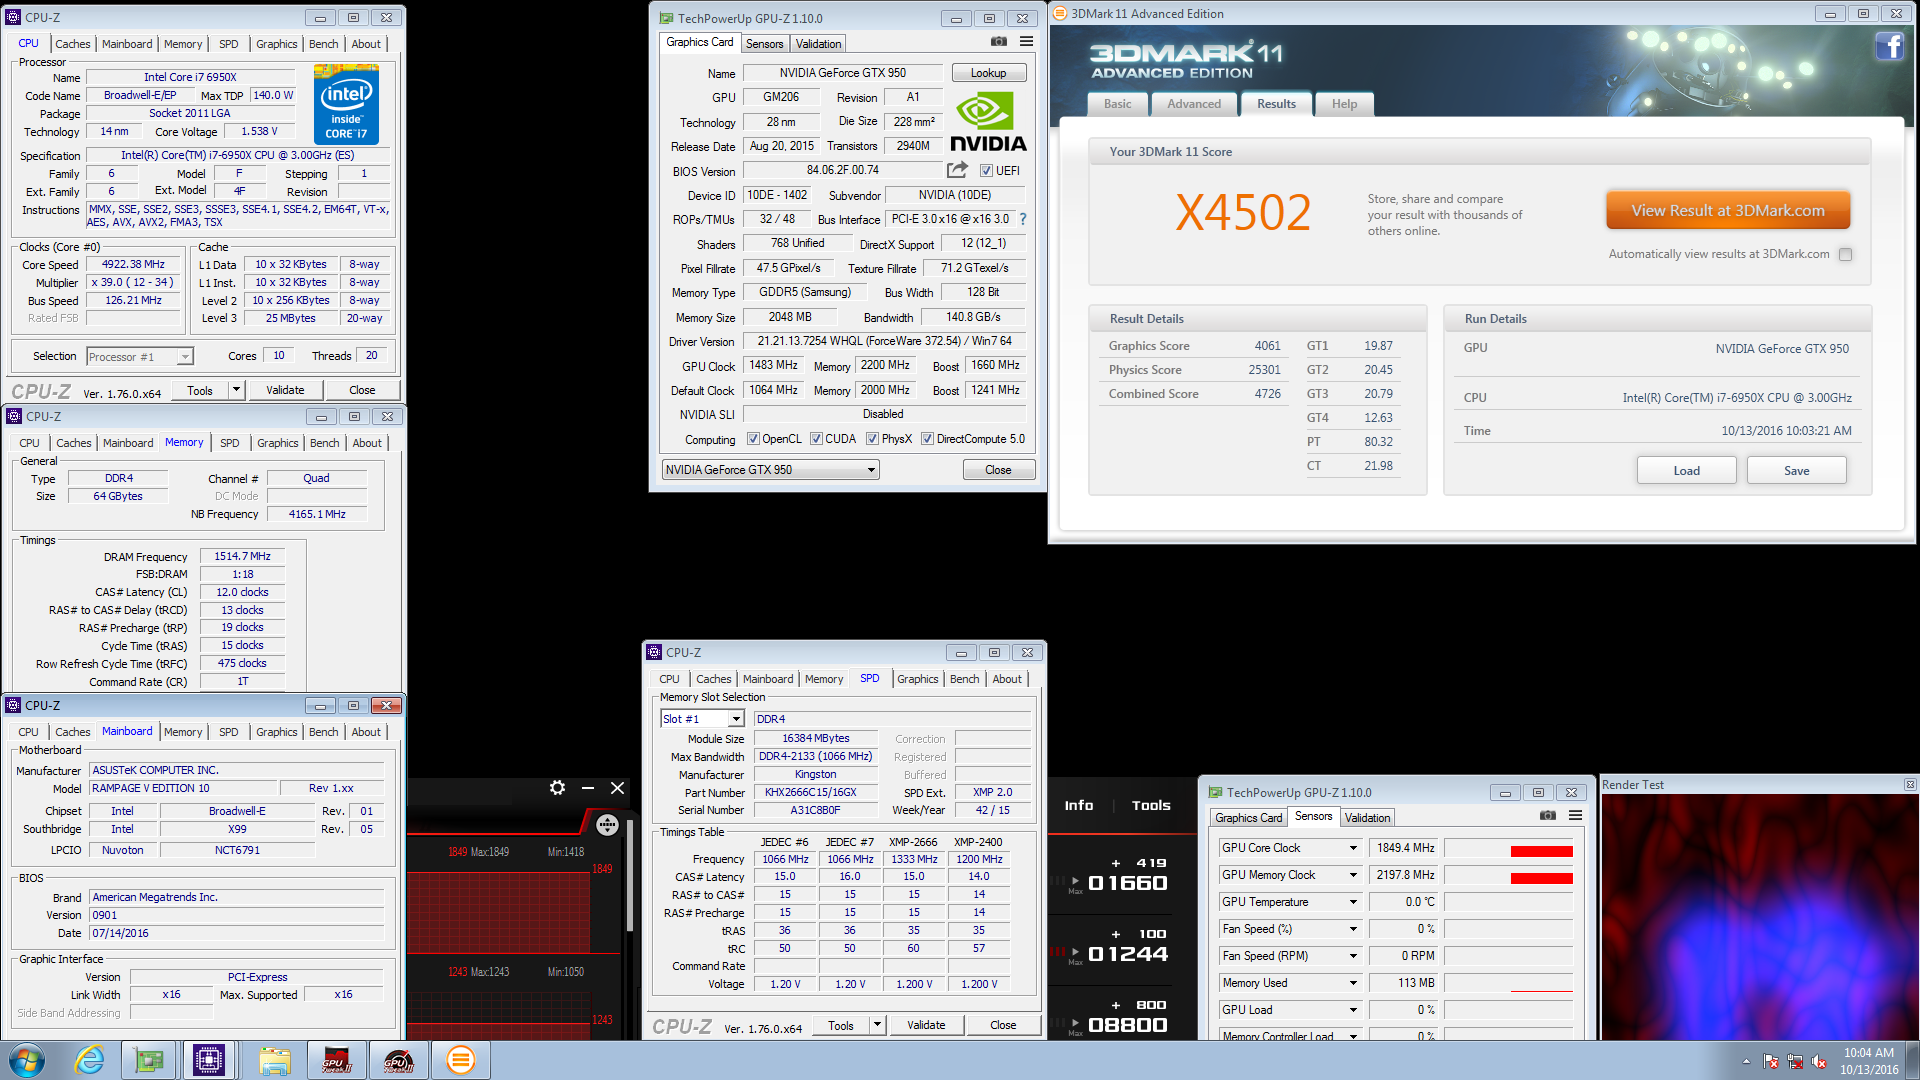Select Bench tab in CPU-Z Mainboard window
Image resolution: width=1920 pixels, height=1080 pixels.
[323, 732]
